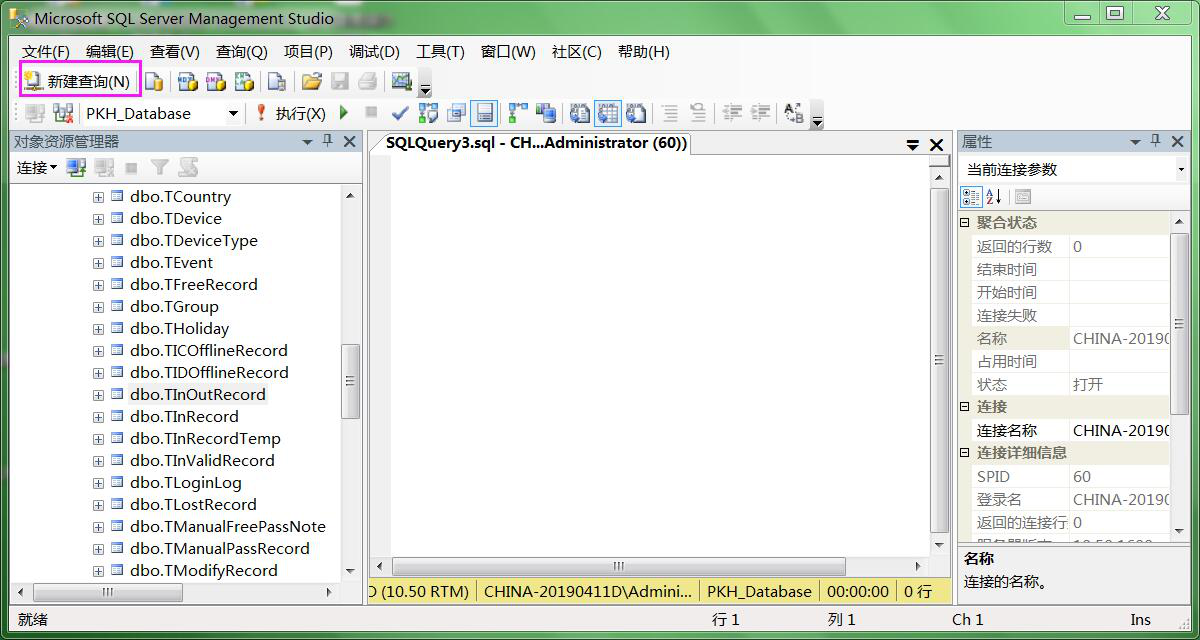The width and height of the screenshot is (1200, 640).
Task: Click the Print icon in toolbar
Action: pyautogui.click(x=368, y=82)
